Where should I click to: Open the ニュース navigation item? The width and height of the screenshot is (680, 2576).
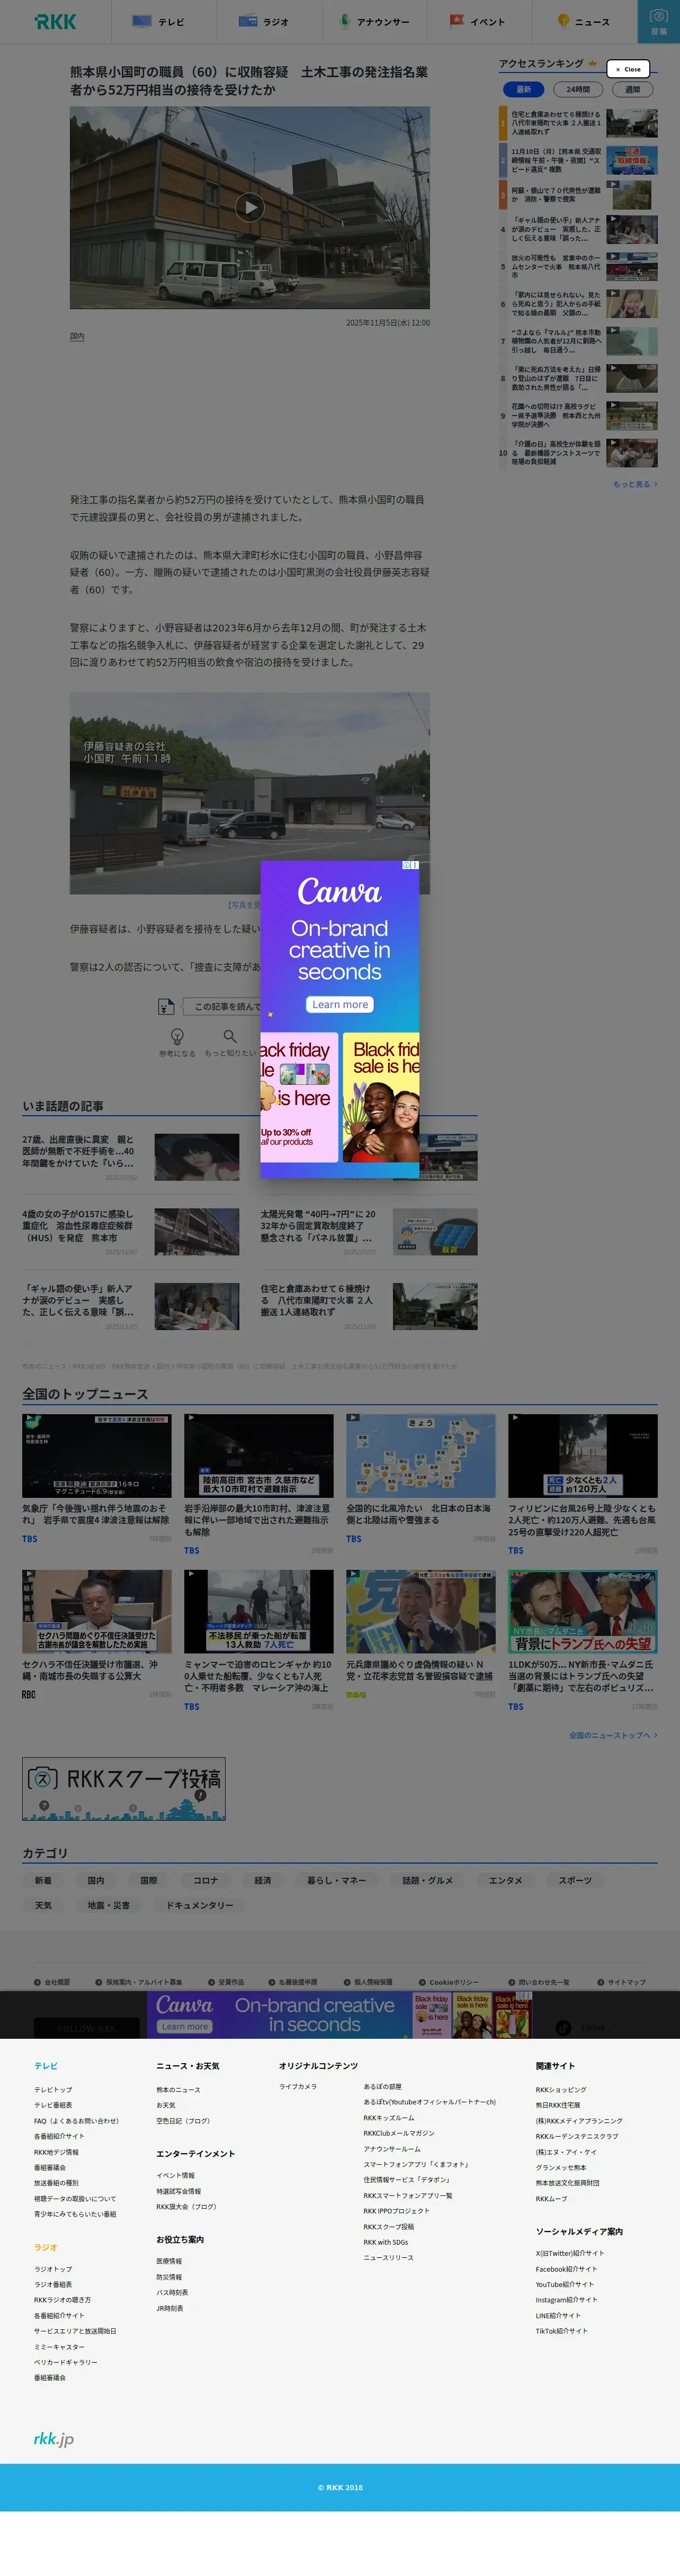583,21
